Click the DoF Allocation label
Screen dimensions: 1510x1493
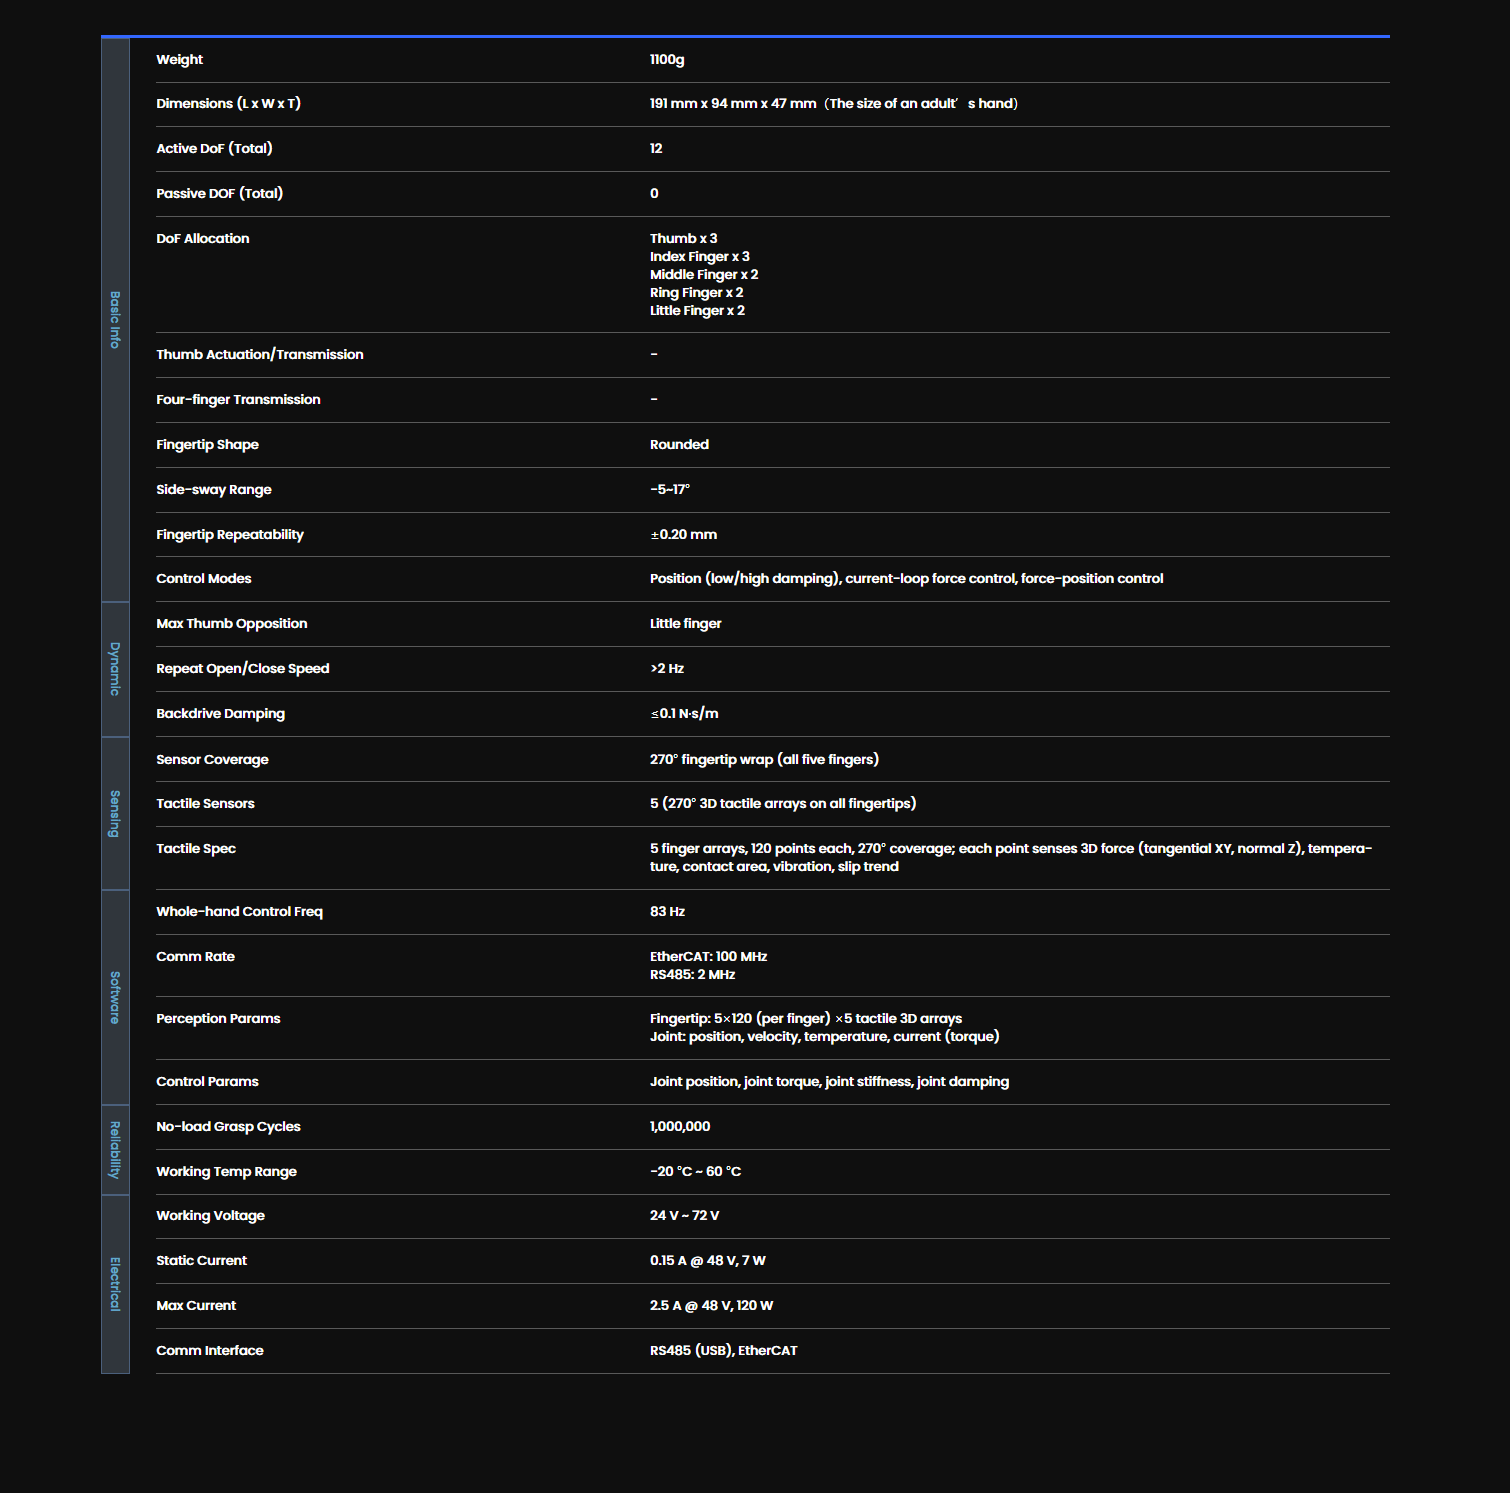203,239
